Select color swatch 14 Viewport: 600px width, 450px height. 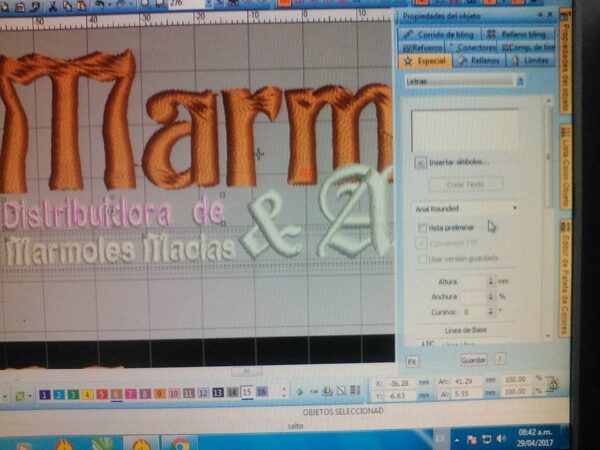point(232,392)
